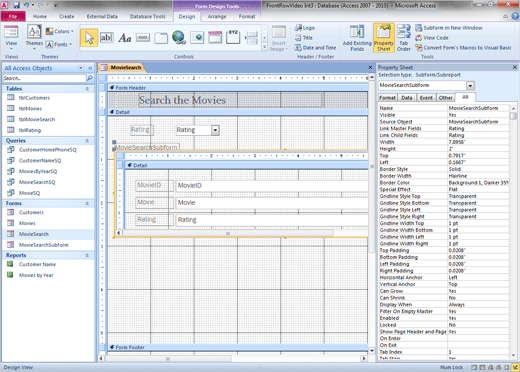The width and height of the screenshot is (520, 372).
Task: Choose the Label (Aa) control
Action: point(125,38)
